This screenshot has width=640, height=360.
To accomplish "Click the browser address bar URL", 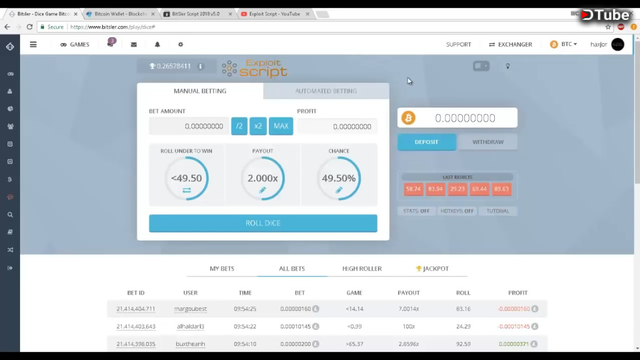I will coord(113,27).
